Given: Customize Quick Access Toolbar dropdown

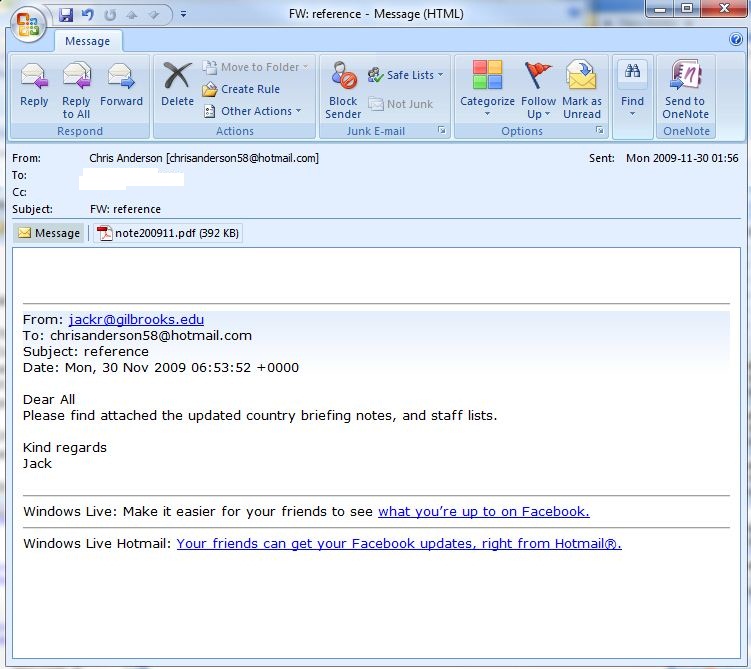Looking at the screenshot, I should (183, 15).
